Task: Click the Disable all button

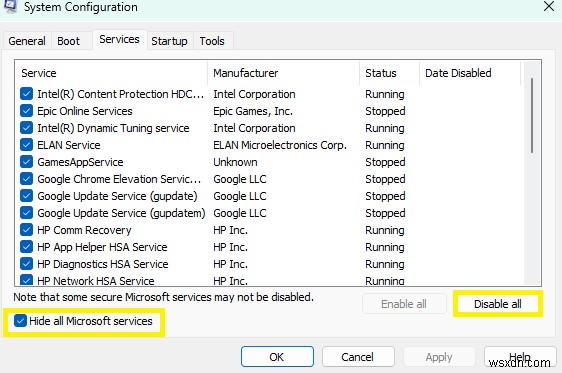Action: (x=497, y=304)
